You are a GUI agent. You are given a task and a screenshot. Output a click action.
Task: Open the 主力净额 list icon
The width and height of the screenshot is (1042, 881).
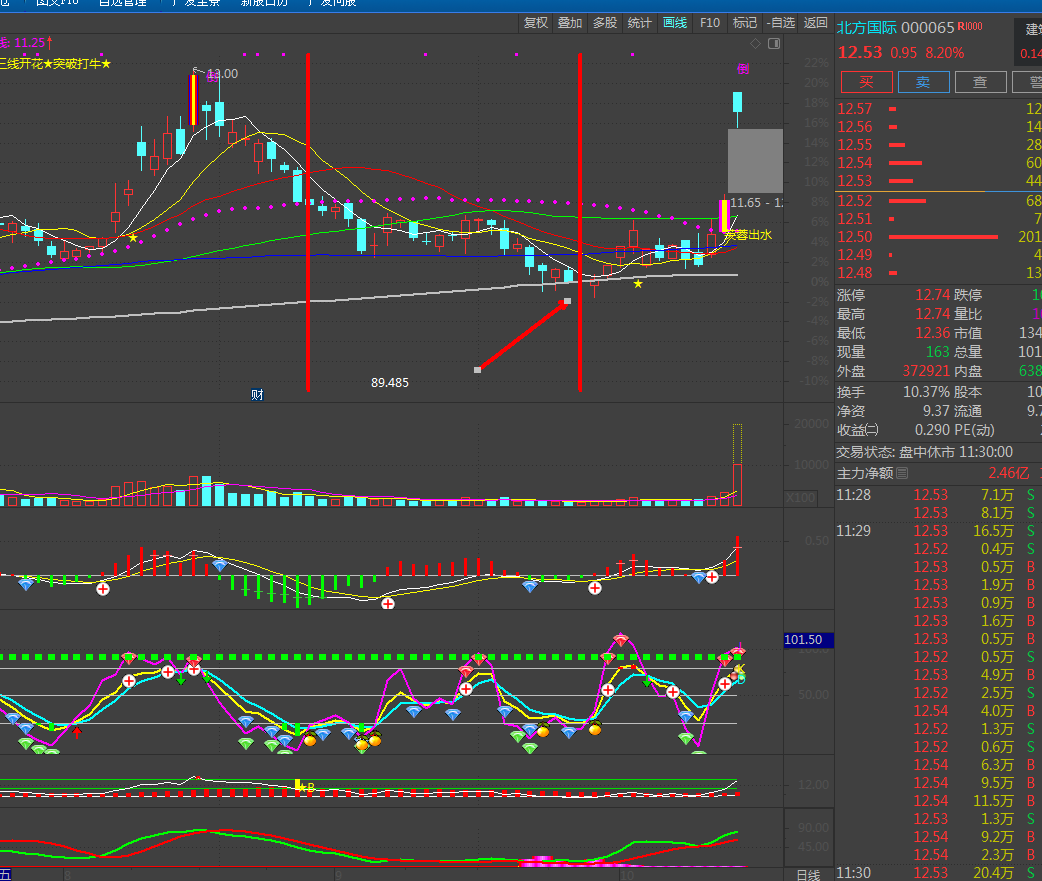point(902,473)
